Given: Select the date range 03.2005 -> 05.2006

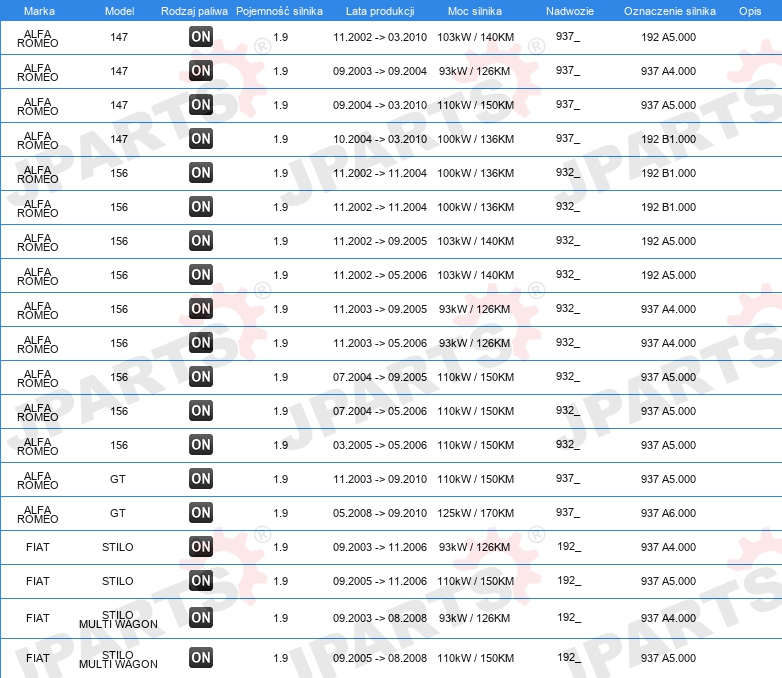Looking at the screenshot, I should [x=380, y=445].
